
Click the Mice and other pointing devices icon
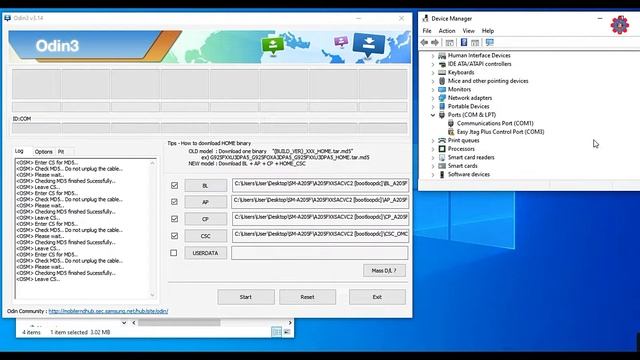click(x=442, y=81)
